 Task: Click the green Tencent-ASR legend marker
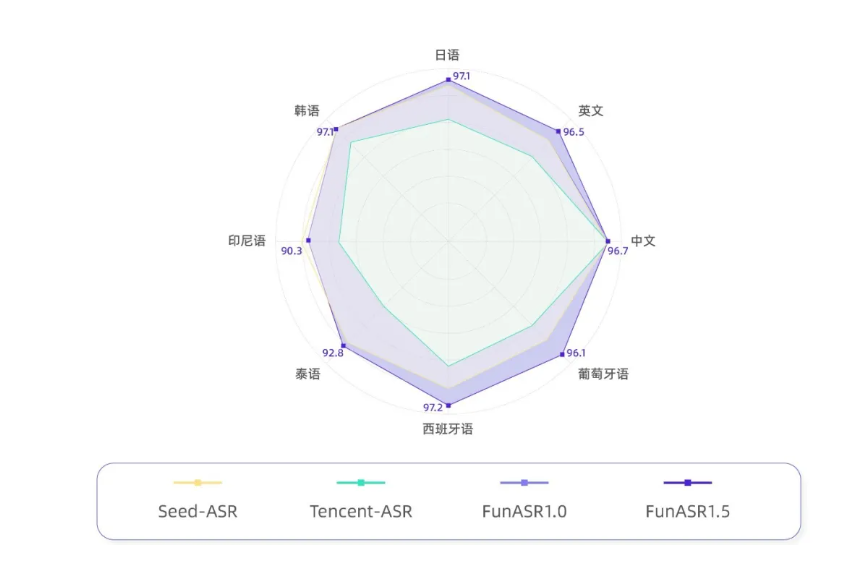360,483
